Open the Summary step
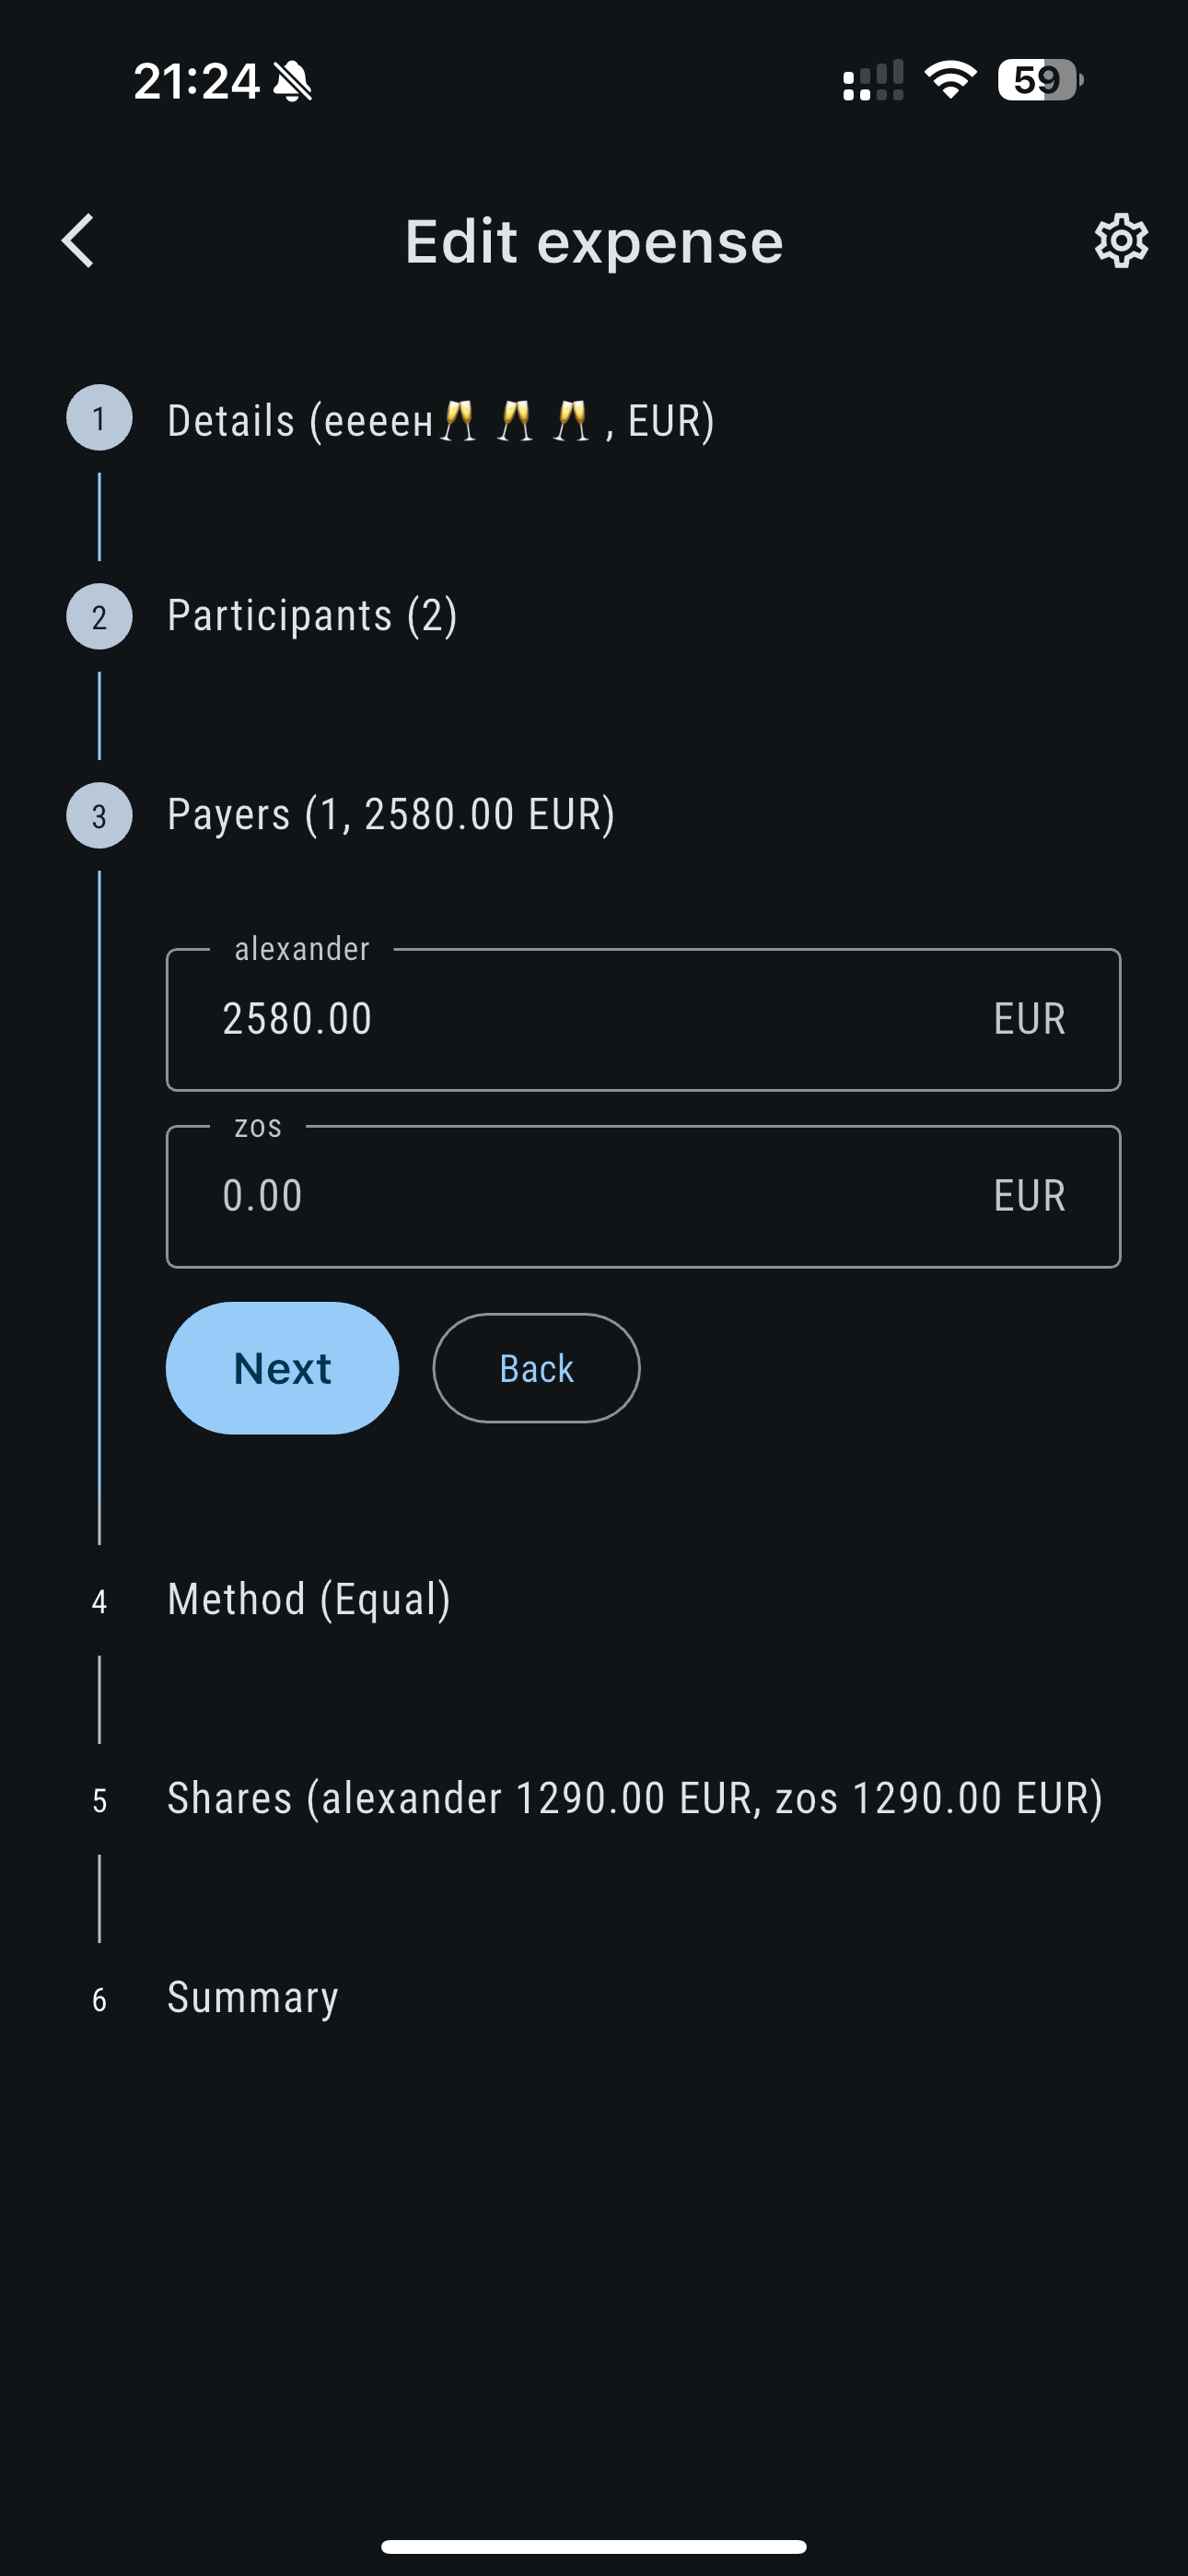The height and width of the screenshot is (2576, 1188). click(252, 1997)
